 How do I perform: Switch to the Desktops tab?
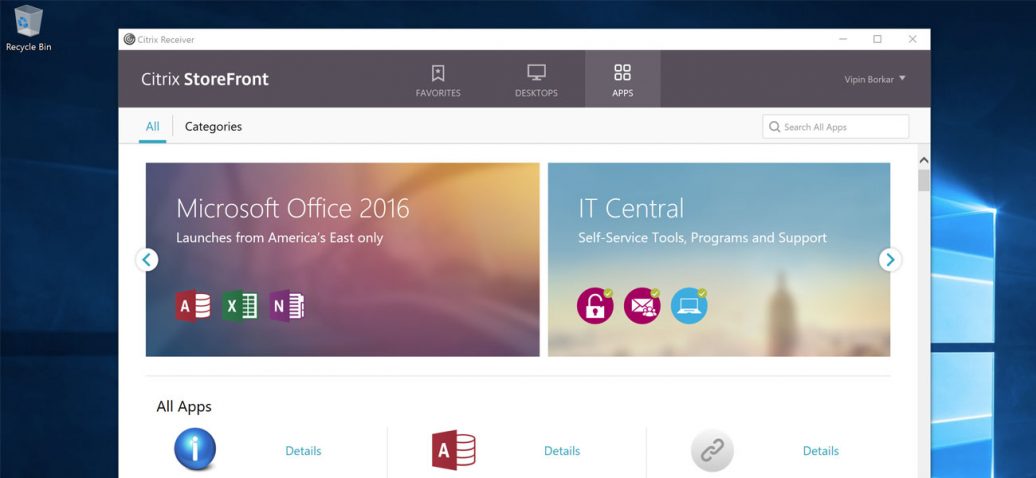click(536, 80)
